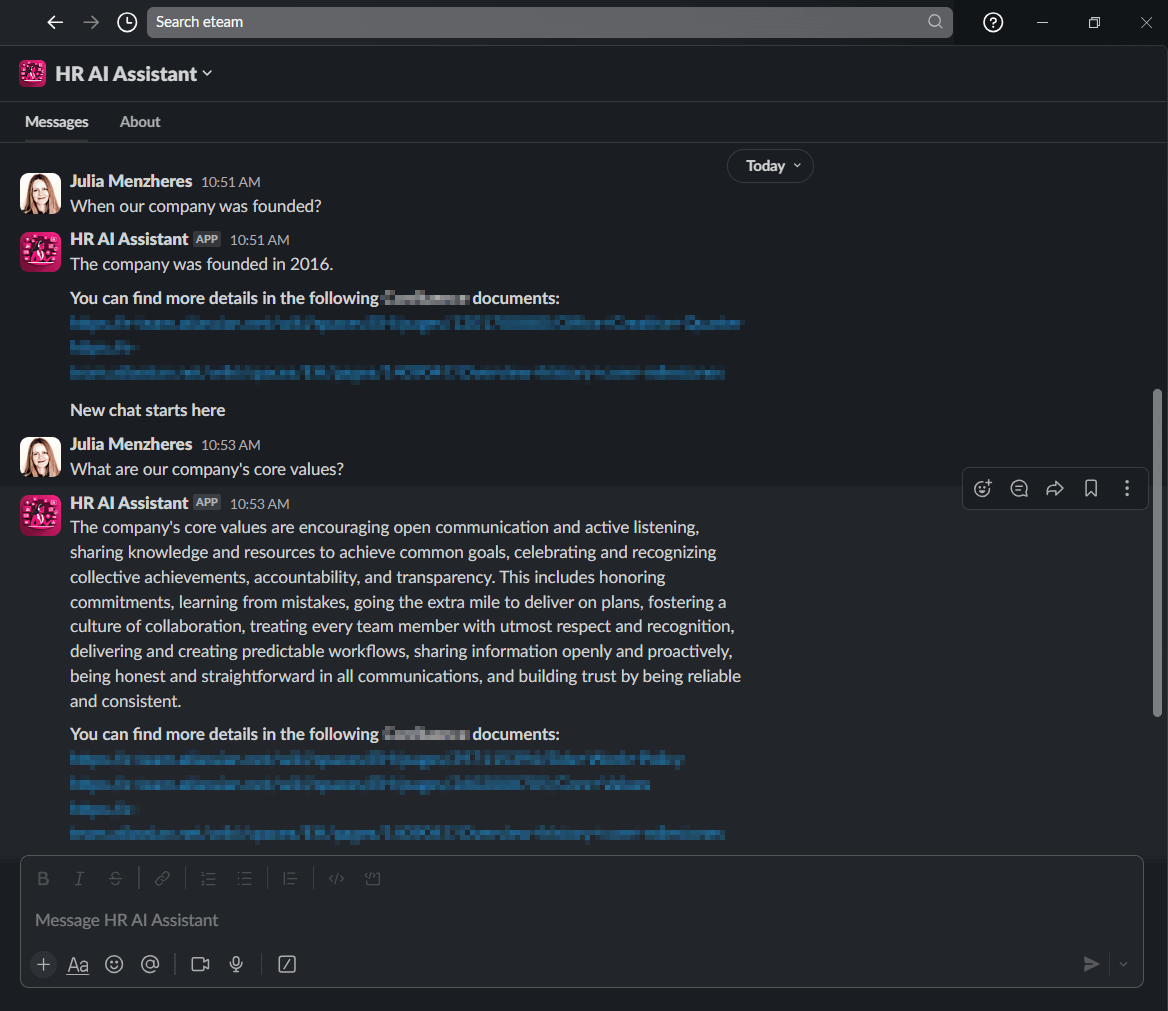Toggle the Aa formatting options
The width and height of the screenshot is (1168, 1011).
pyautogui.click(x=77, y=964)
